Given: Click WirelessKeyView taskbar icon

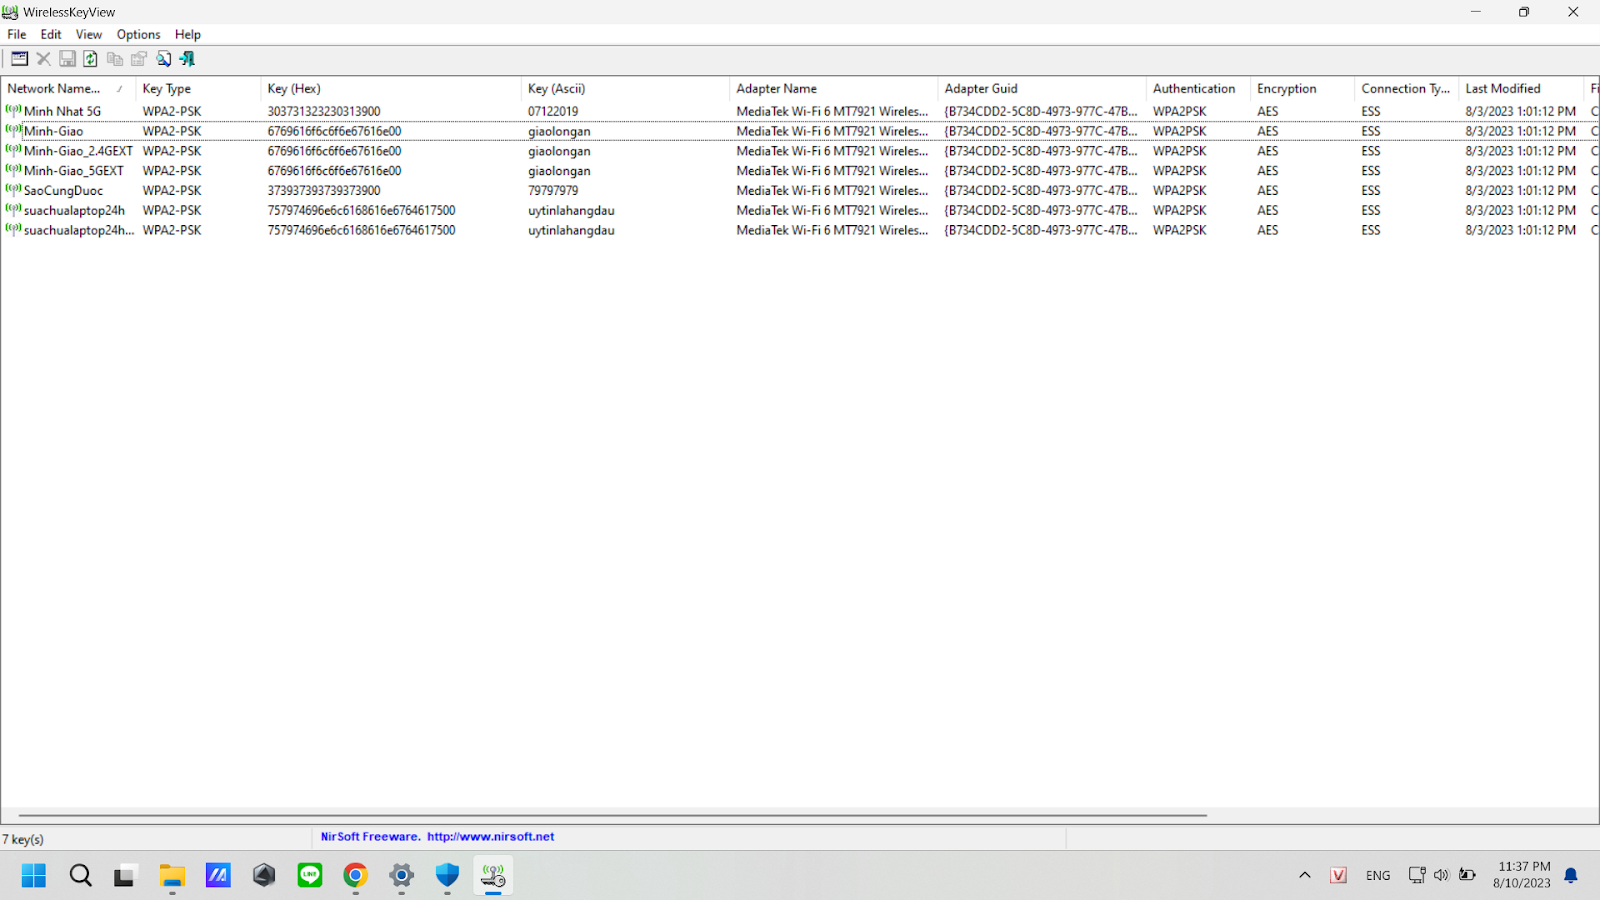Looking at the screenshot, I should tap(493, 876).
